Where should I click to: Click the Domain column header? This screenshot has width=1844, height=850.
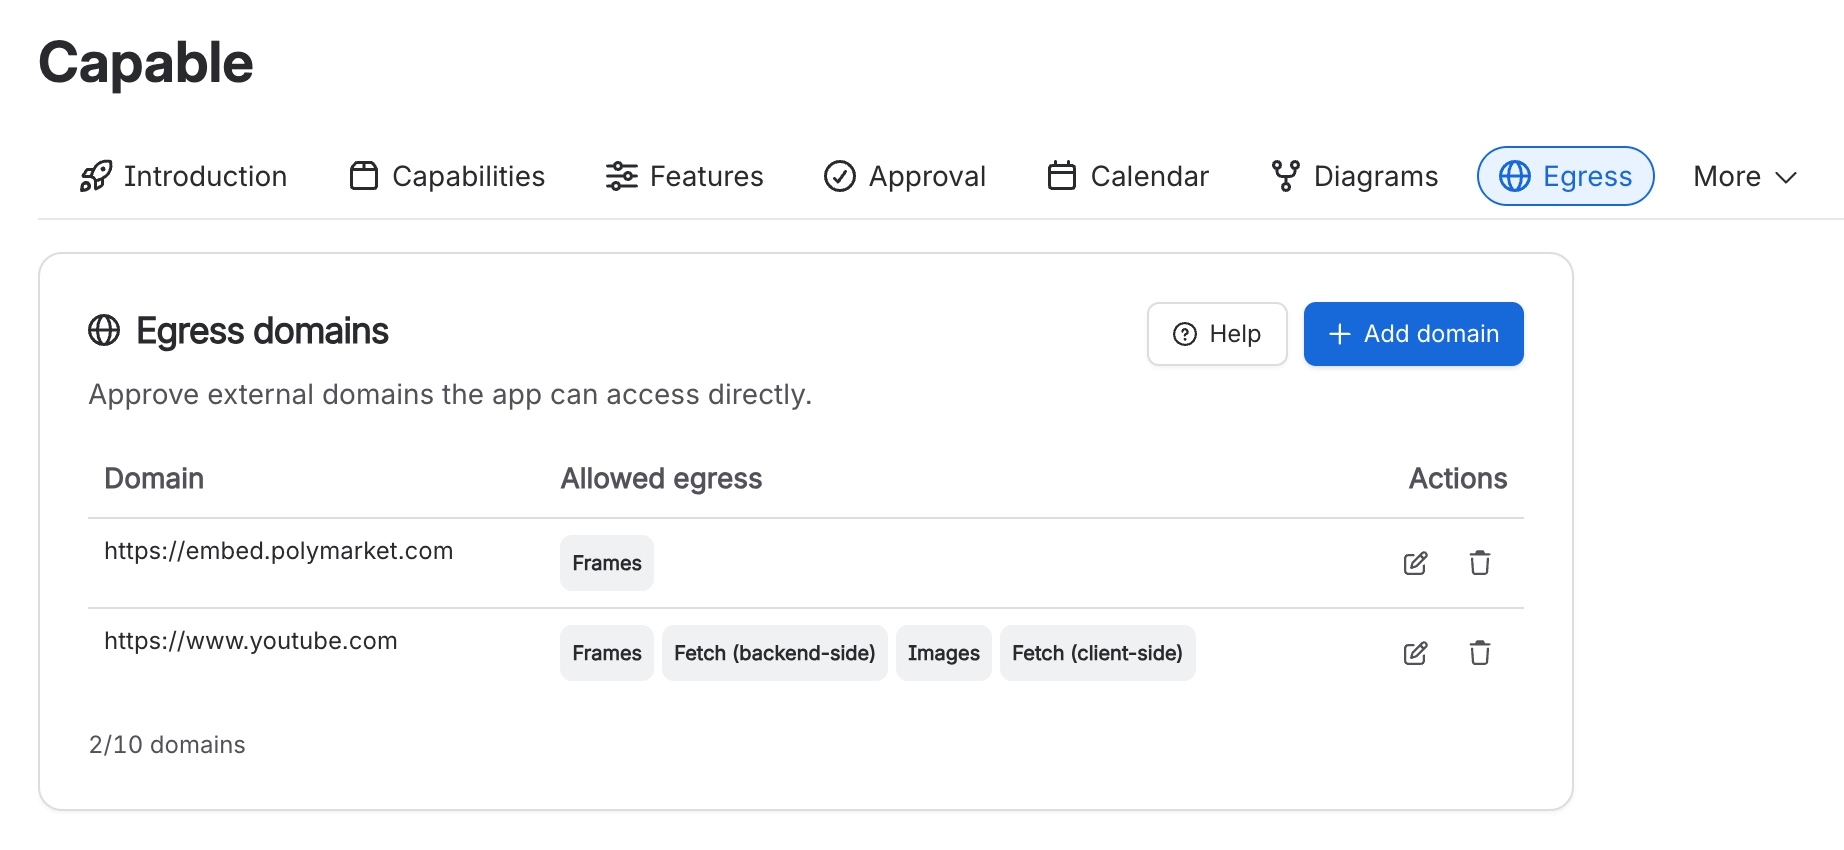(x=154, y=478)
